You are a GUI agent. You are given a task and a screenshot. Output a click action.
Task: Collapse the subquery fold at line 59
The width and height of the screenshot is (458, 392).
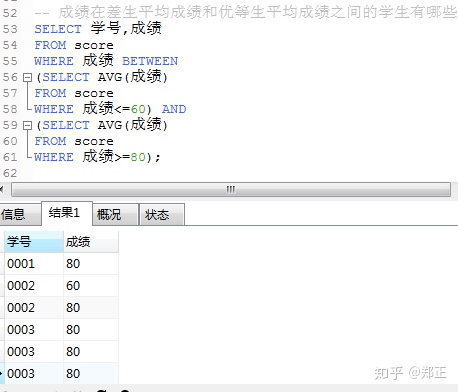click(x=27, y=126)
